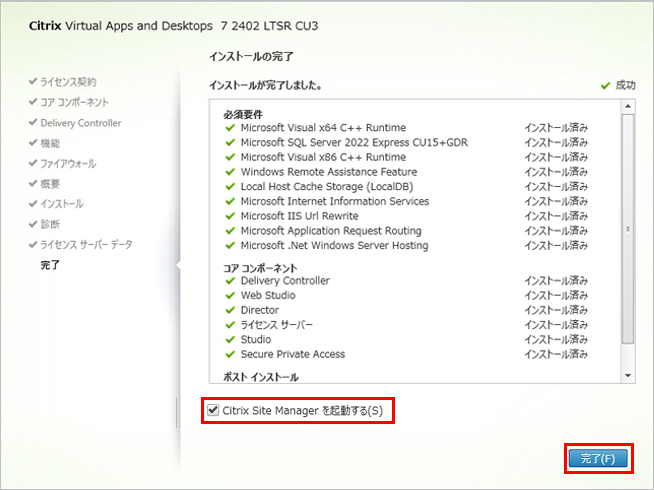Select the ライセンス サーバー データ step
Image resolution: width=654 pixels, height=490 pixels.
tap(85, 245)
